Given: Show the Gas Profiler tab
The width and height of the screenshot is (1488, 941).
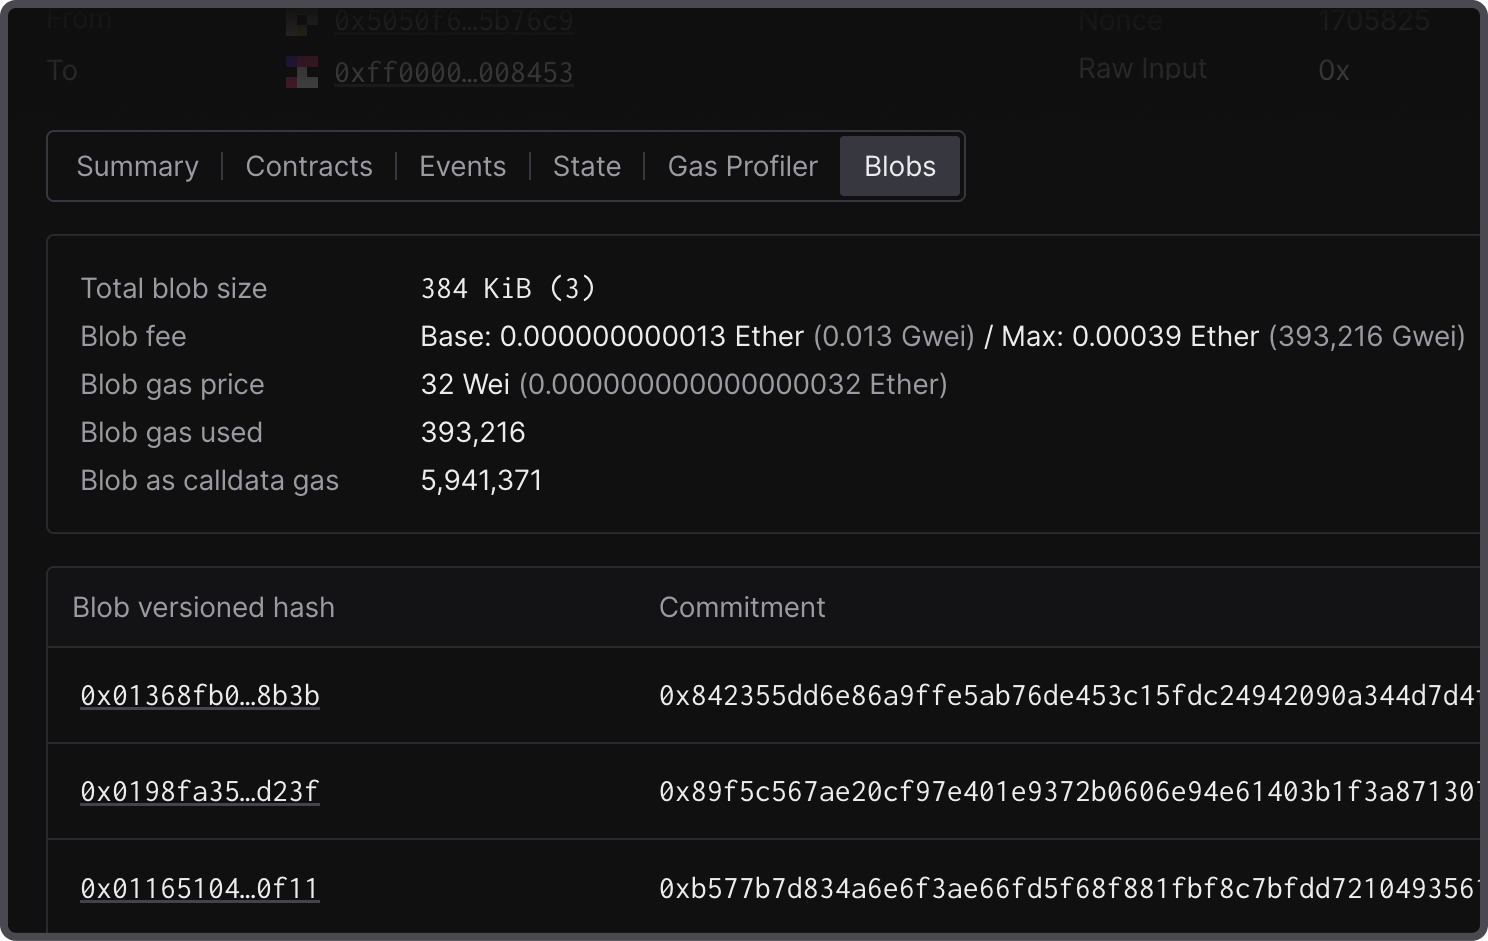Looking at the screenshot, I should pos(742,166).
